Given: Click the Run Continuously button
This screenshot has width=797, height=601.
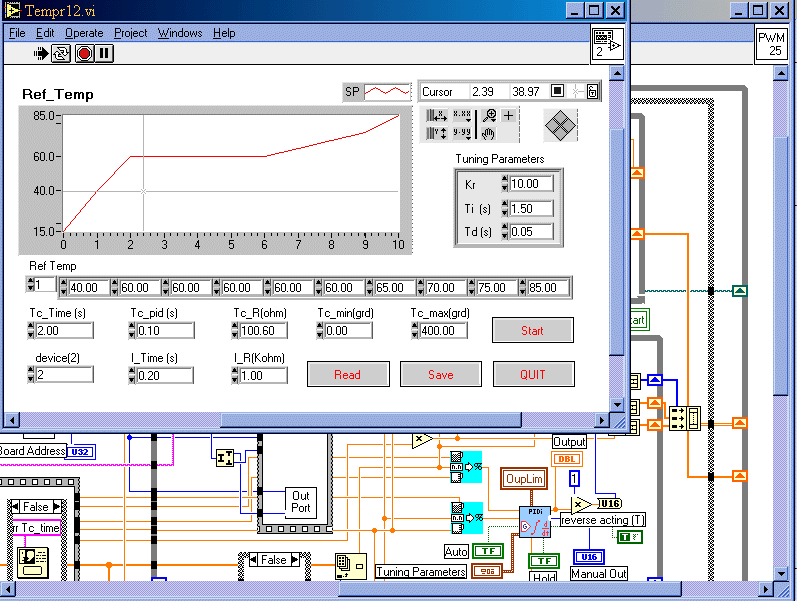Looking at the screenshot, I should pos(61,53).
